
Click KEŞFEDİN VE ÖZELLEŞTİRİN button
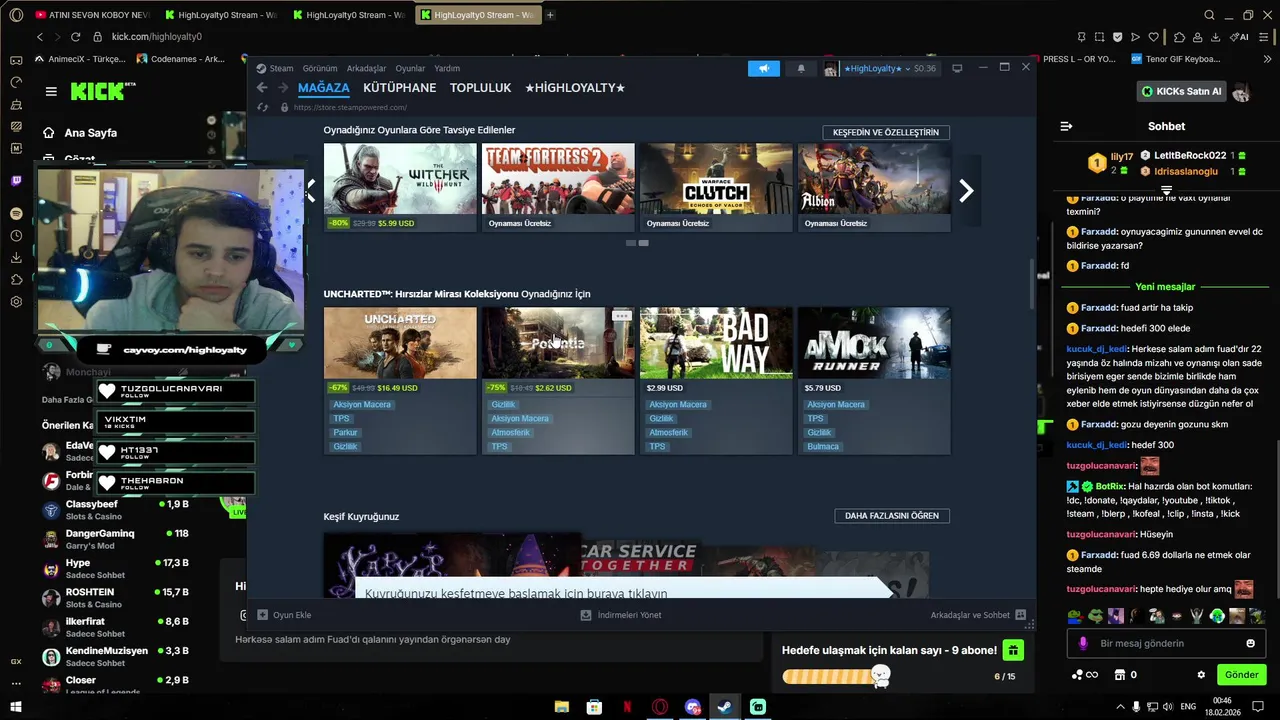[886, 132]
